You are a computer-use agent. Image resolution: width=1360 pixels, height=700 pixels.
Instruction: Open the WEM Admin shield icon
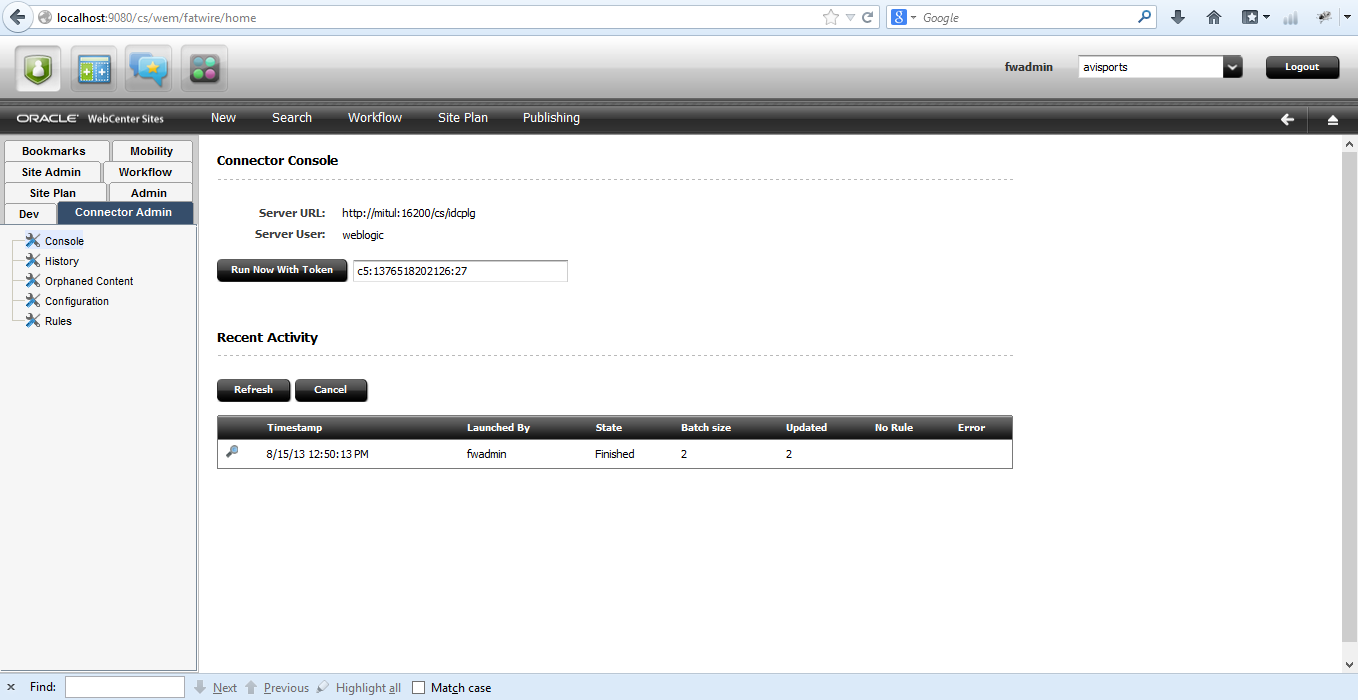(x=37, y=67)
